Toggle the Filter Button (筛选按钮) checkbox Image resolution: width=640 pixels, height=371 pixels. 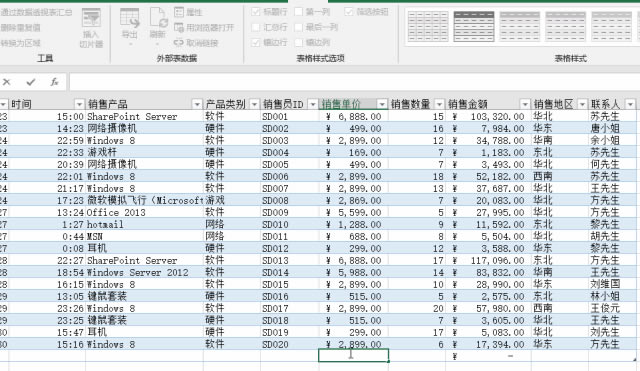click(x=349, y=12)
